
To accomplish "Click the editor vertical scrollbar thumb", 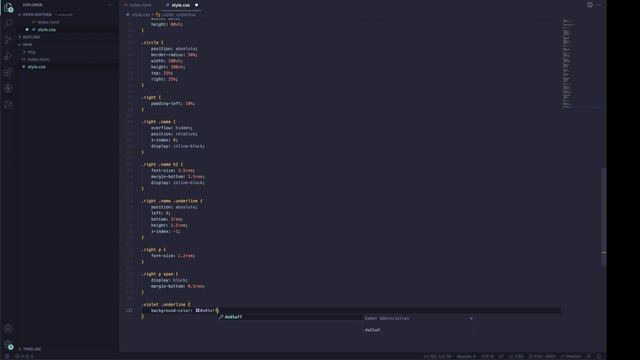I will coord(604,216).
